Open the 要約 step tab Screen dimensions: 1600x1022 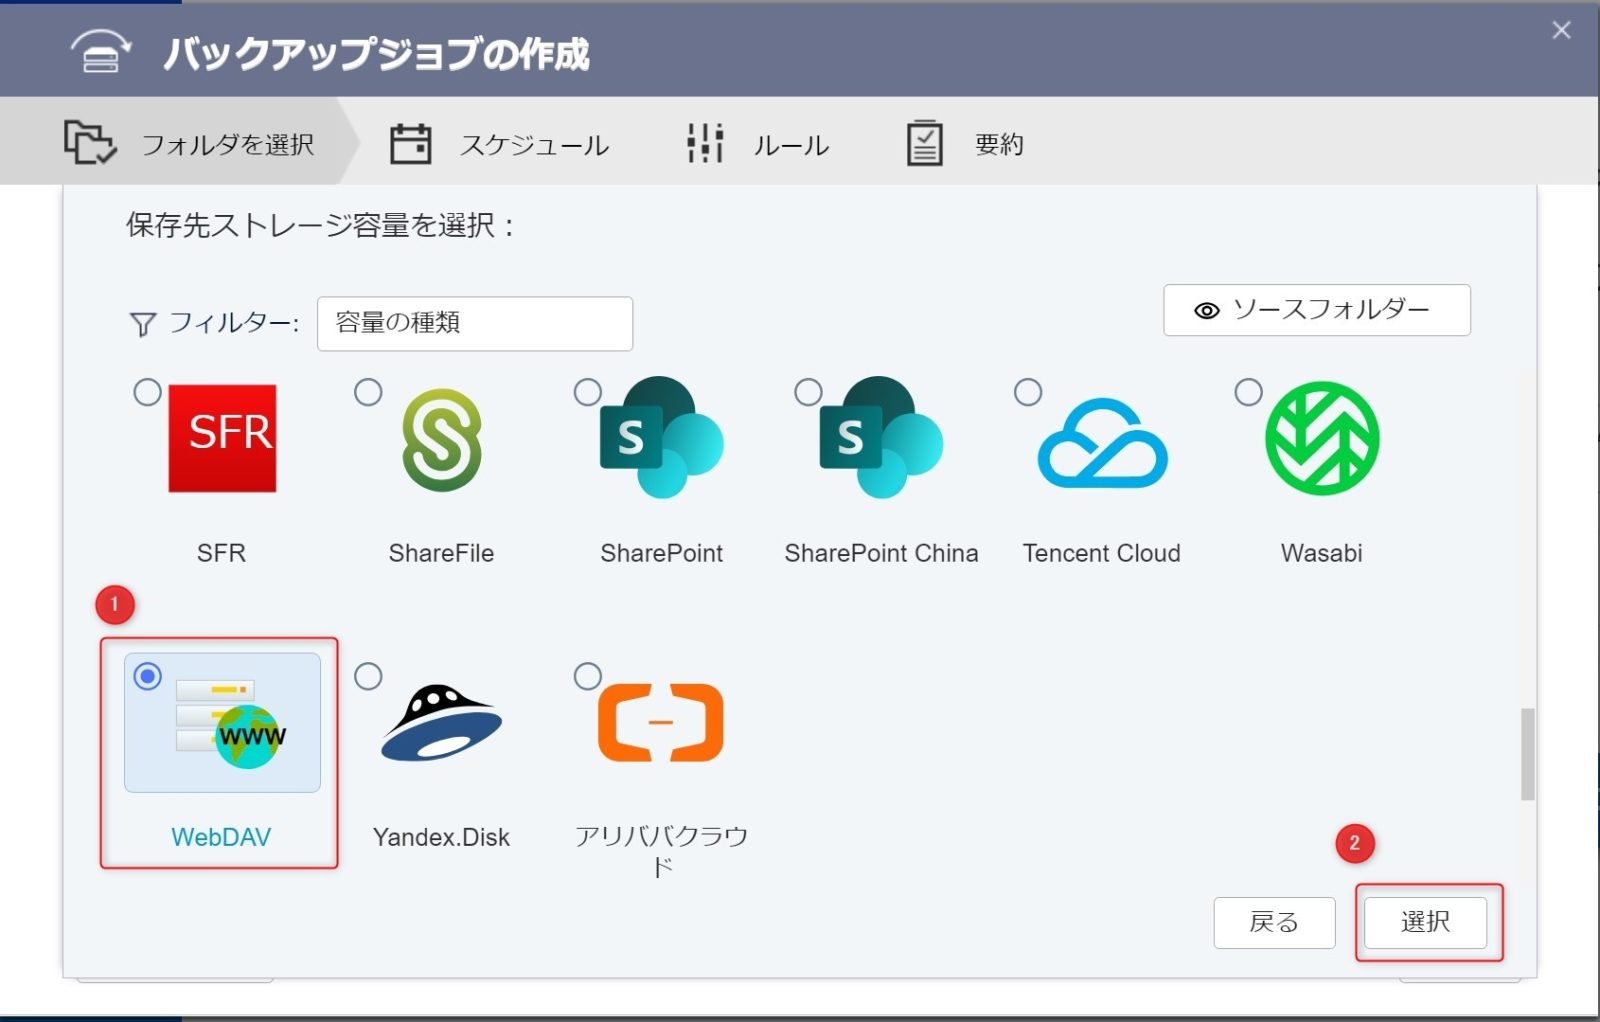point(965,144)
